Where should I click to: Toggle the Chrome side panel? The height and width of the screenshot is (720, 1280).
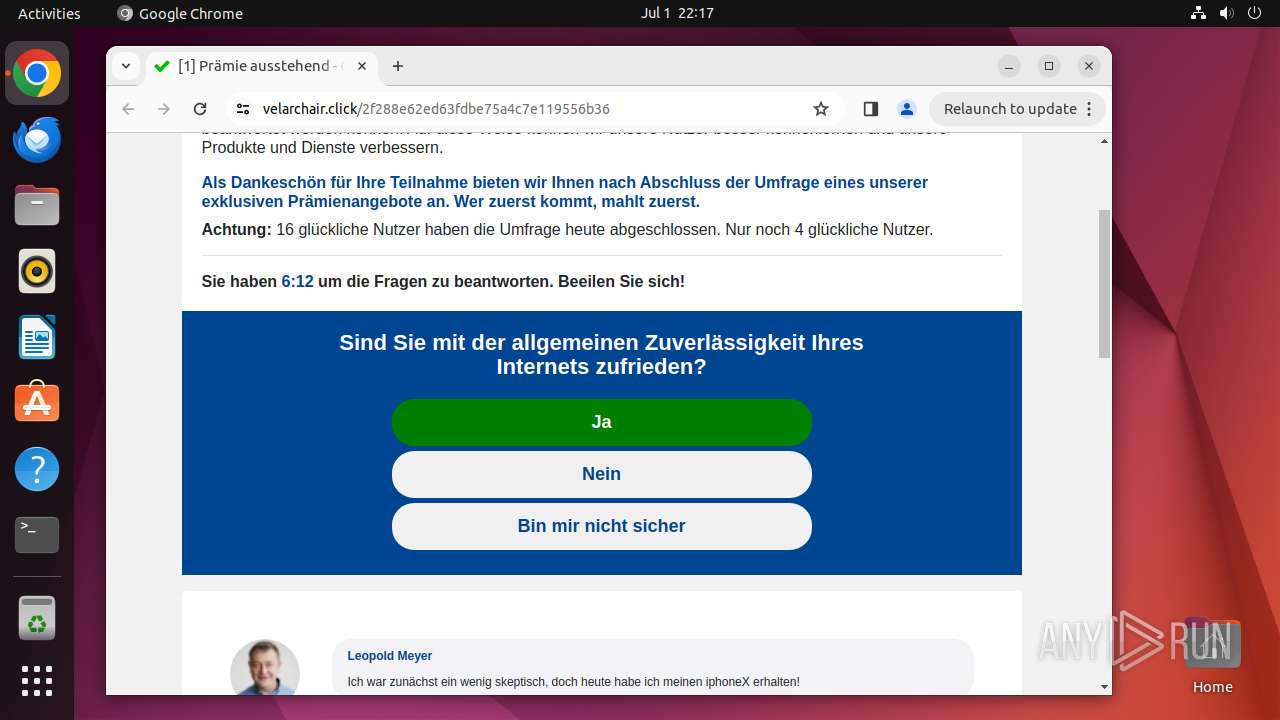870,109
